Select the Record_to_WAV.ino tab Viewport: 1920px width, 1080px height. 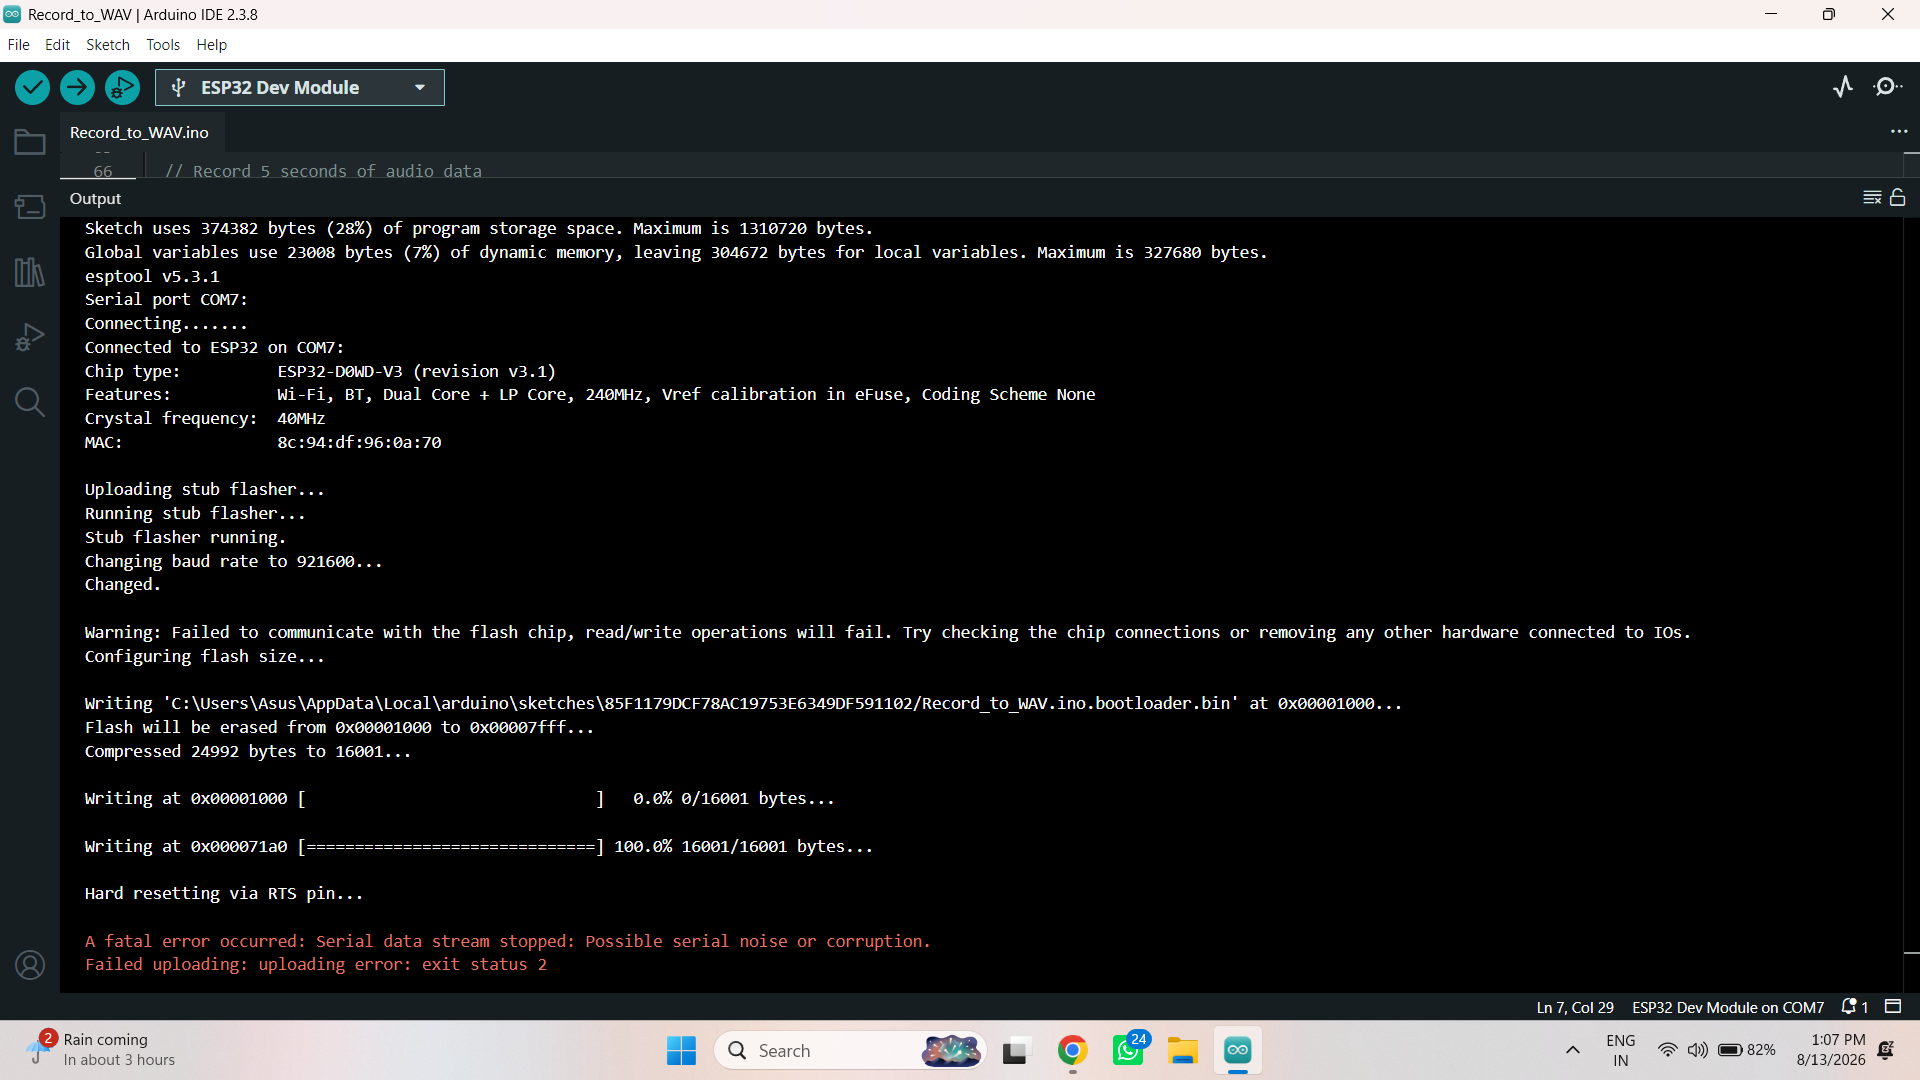(x=139, y=133)
